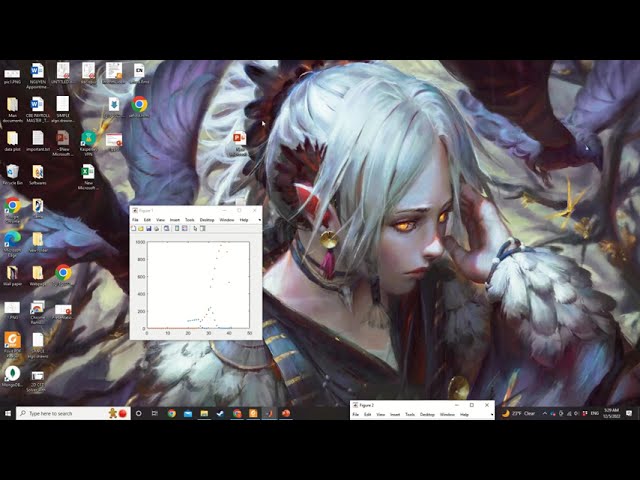Click the dock arrow in Figure 2 menu bar
The width and height of the screenshot is (640, 480).
[492, 415]
